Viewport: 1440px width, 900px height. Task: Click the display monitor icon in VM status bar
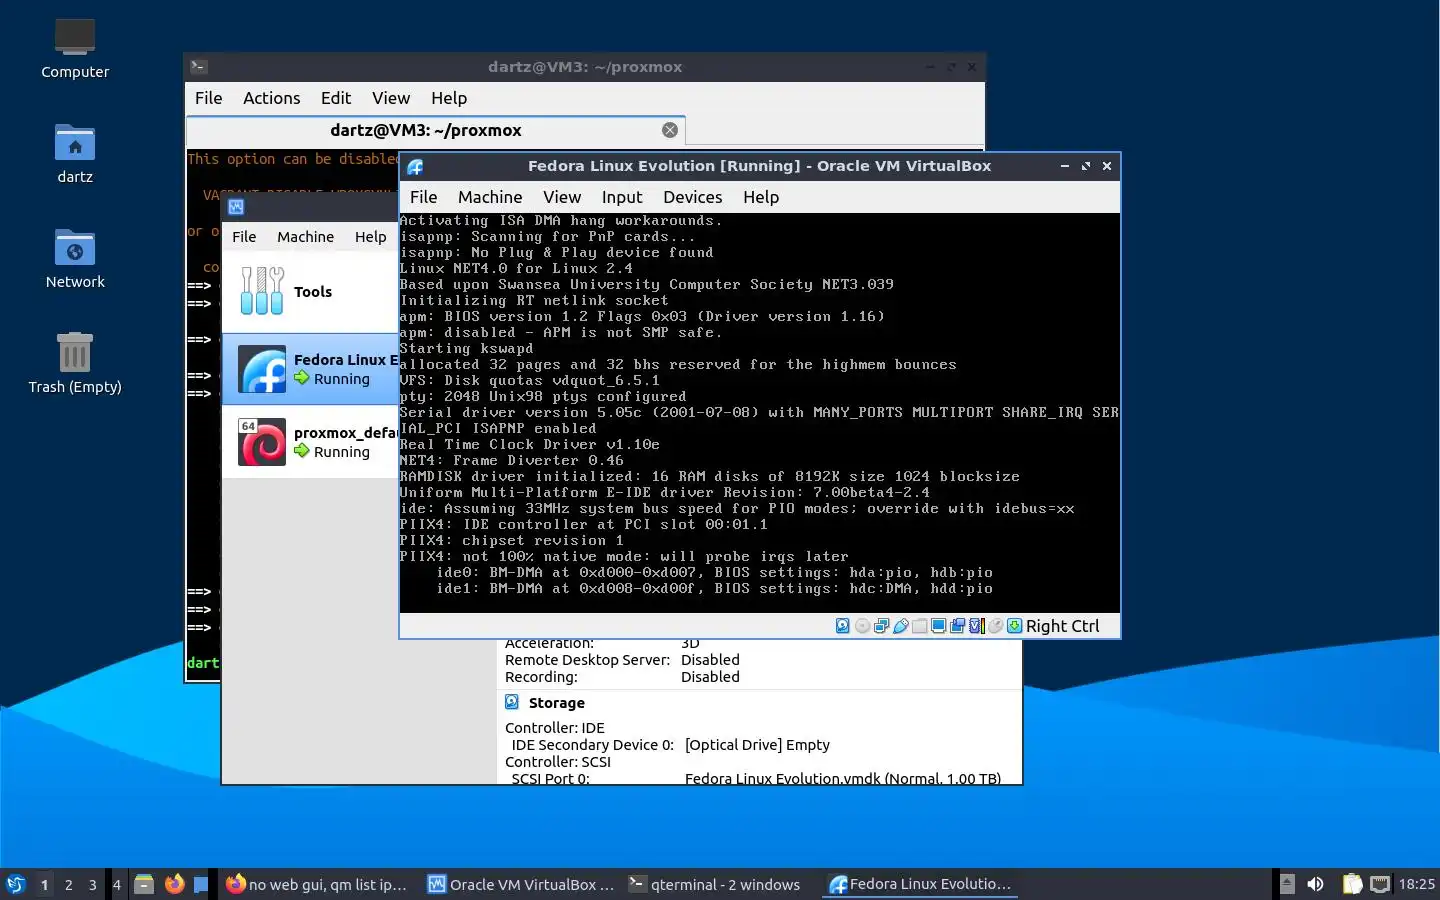pos(938,626)
